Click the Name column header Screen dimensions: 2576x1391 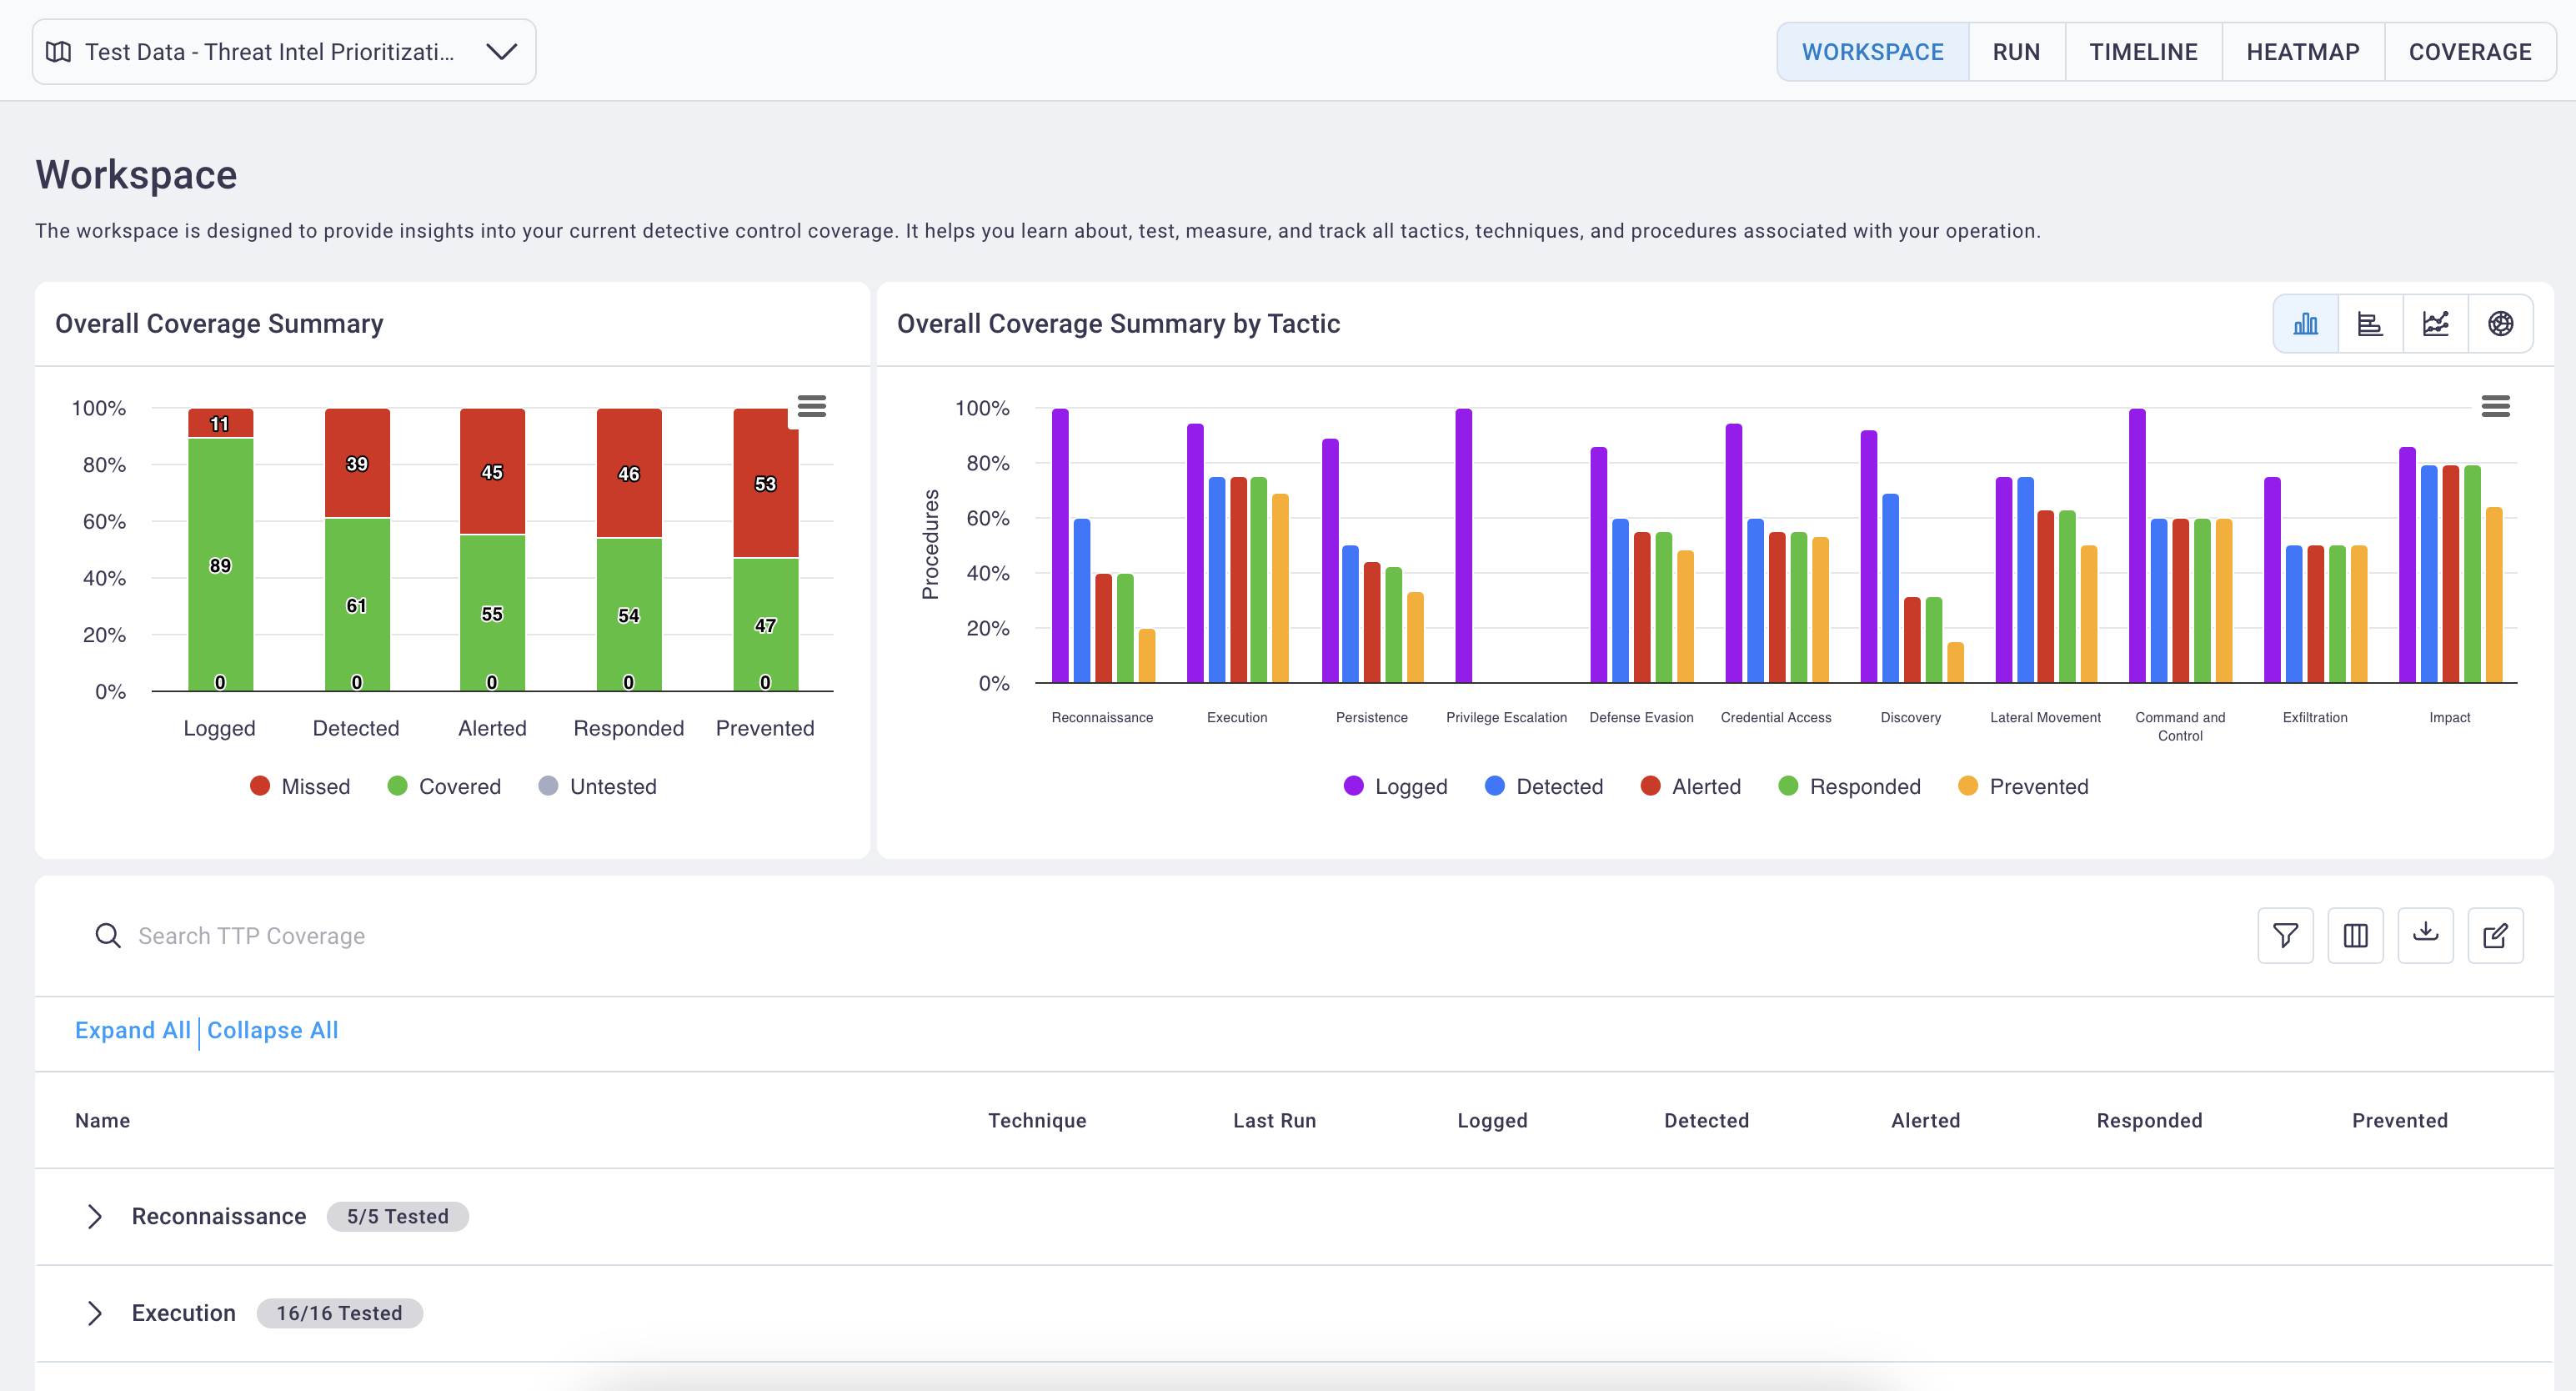point(102,1120)
